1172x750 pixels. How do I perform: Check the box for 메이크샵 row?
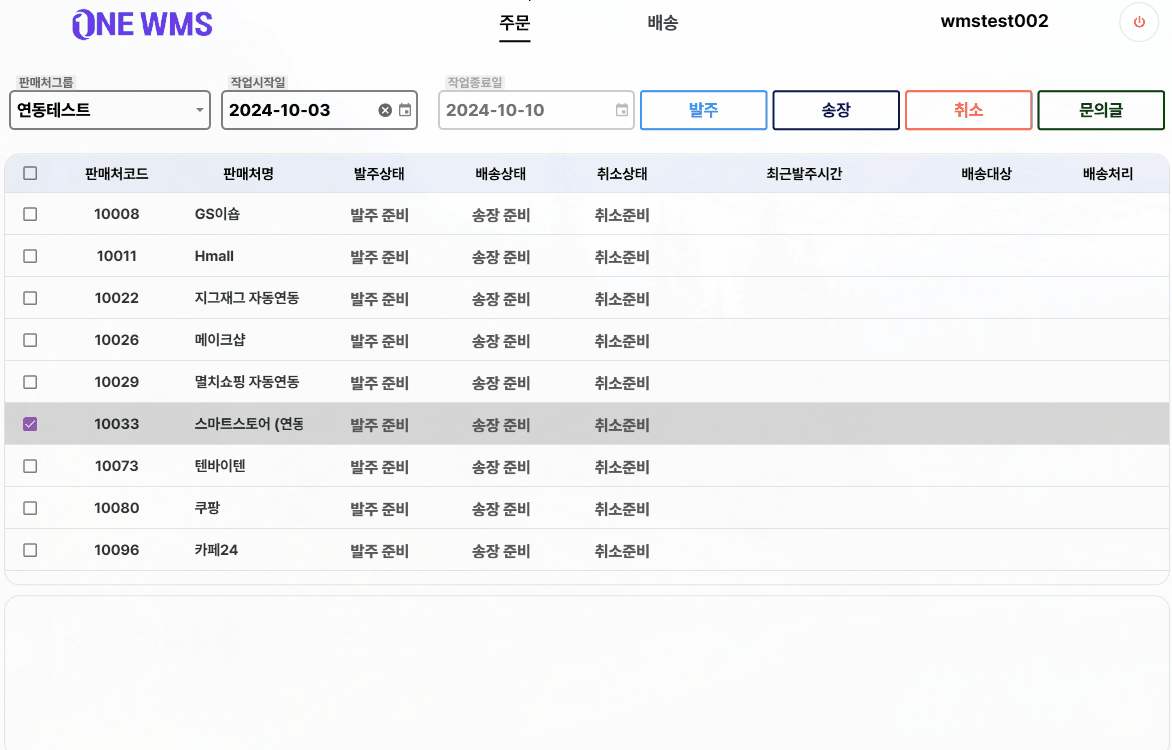pos(30,339)
